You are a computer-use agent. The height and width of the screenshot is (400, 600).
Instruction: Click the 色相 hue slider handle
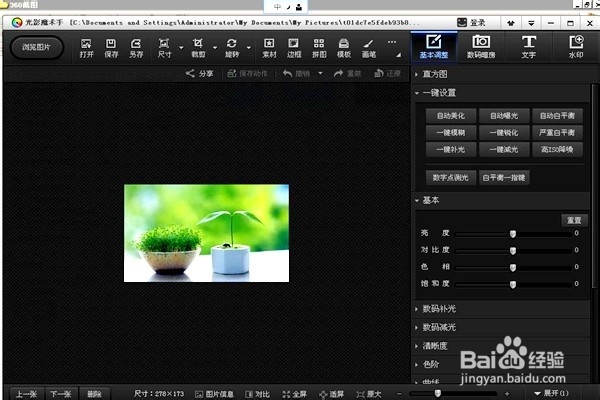(513, 268)
